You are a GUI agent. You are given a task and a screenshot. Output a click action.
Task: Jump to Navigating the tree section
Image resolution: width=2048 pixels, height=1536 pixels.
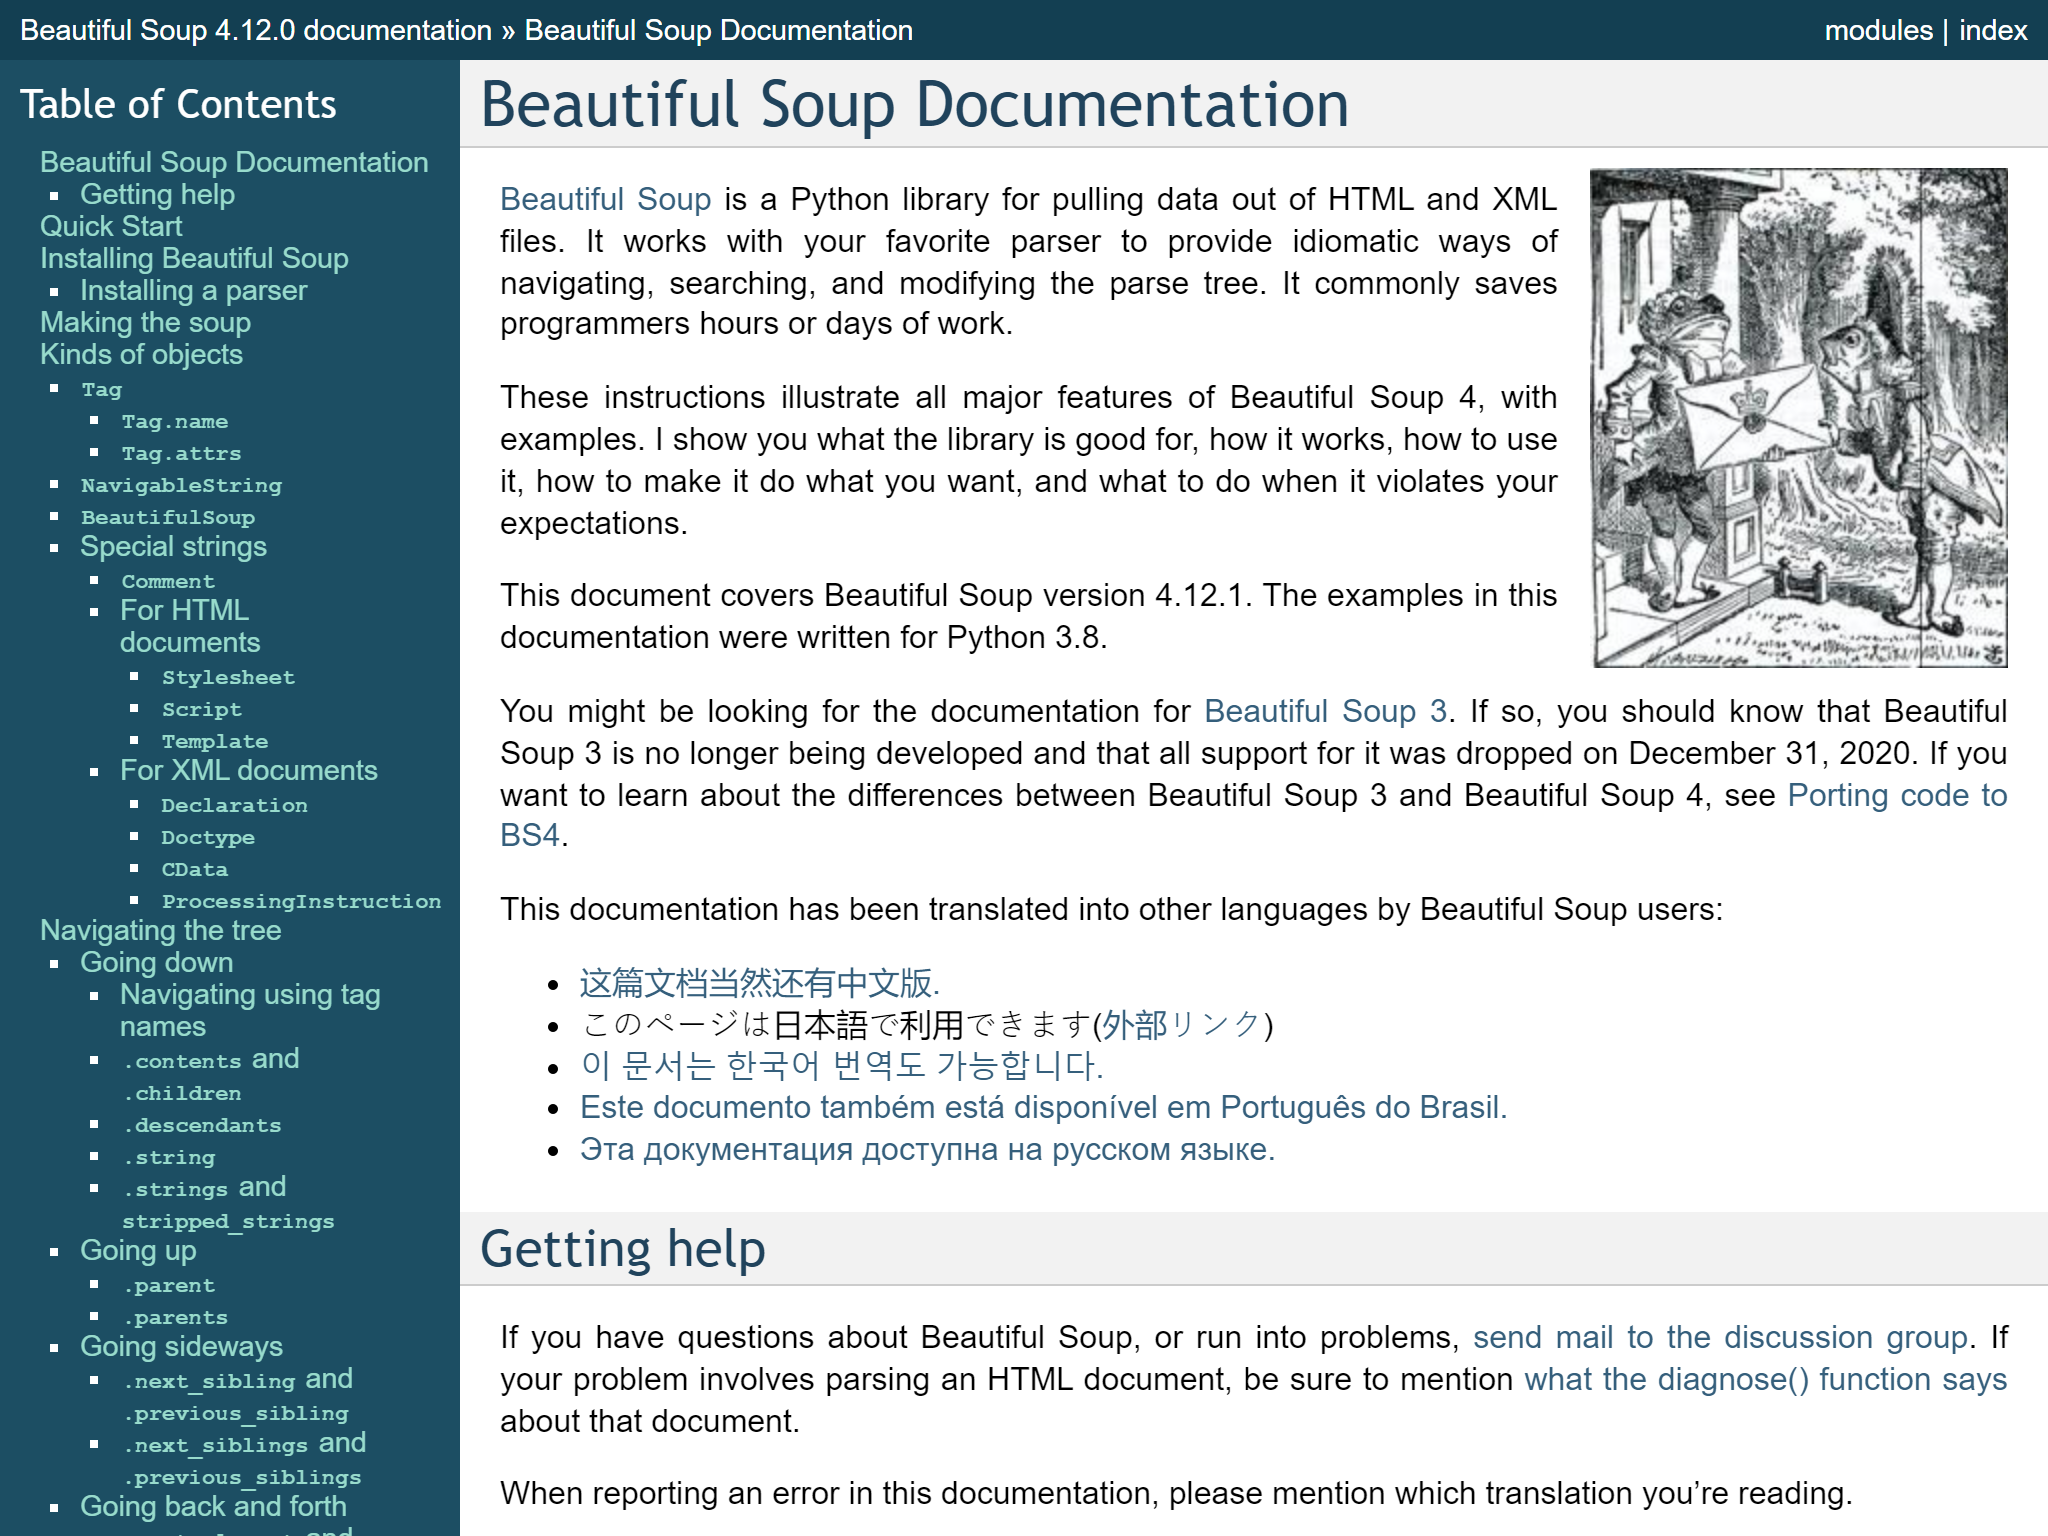coord(160,930)
